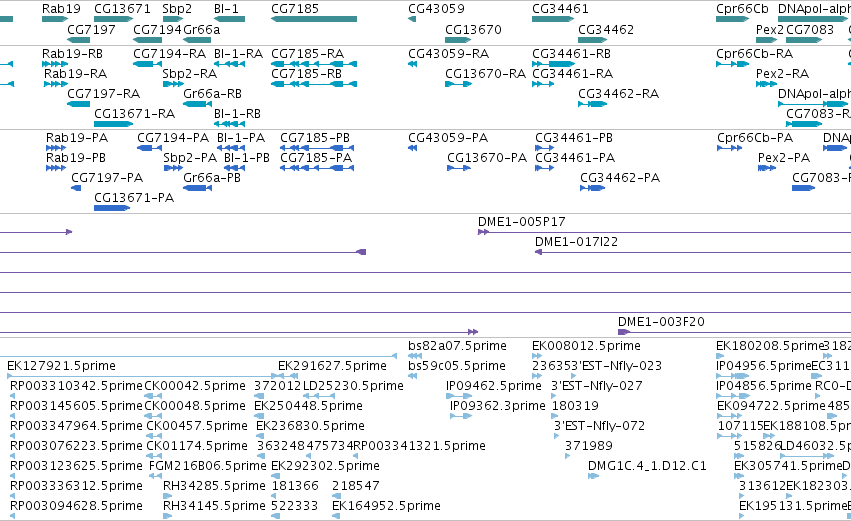The image size is (851, 521).
Task: Select protein label CG34461-PB
Action: (574, 138)
